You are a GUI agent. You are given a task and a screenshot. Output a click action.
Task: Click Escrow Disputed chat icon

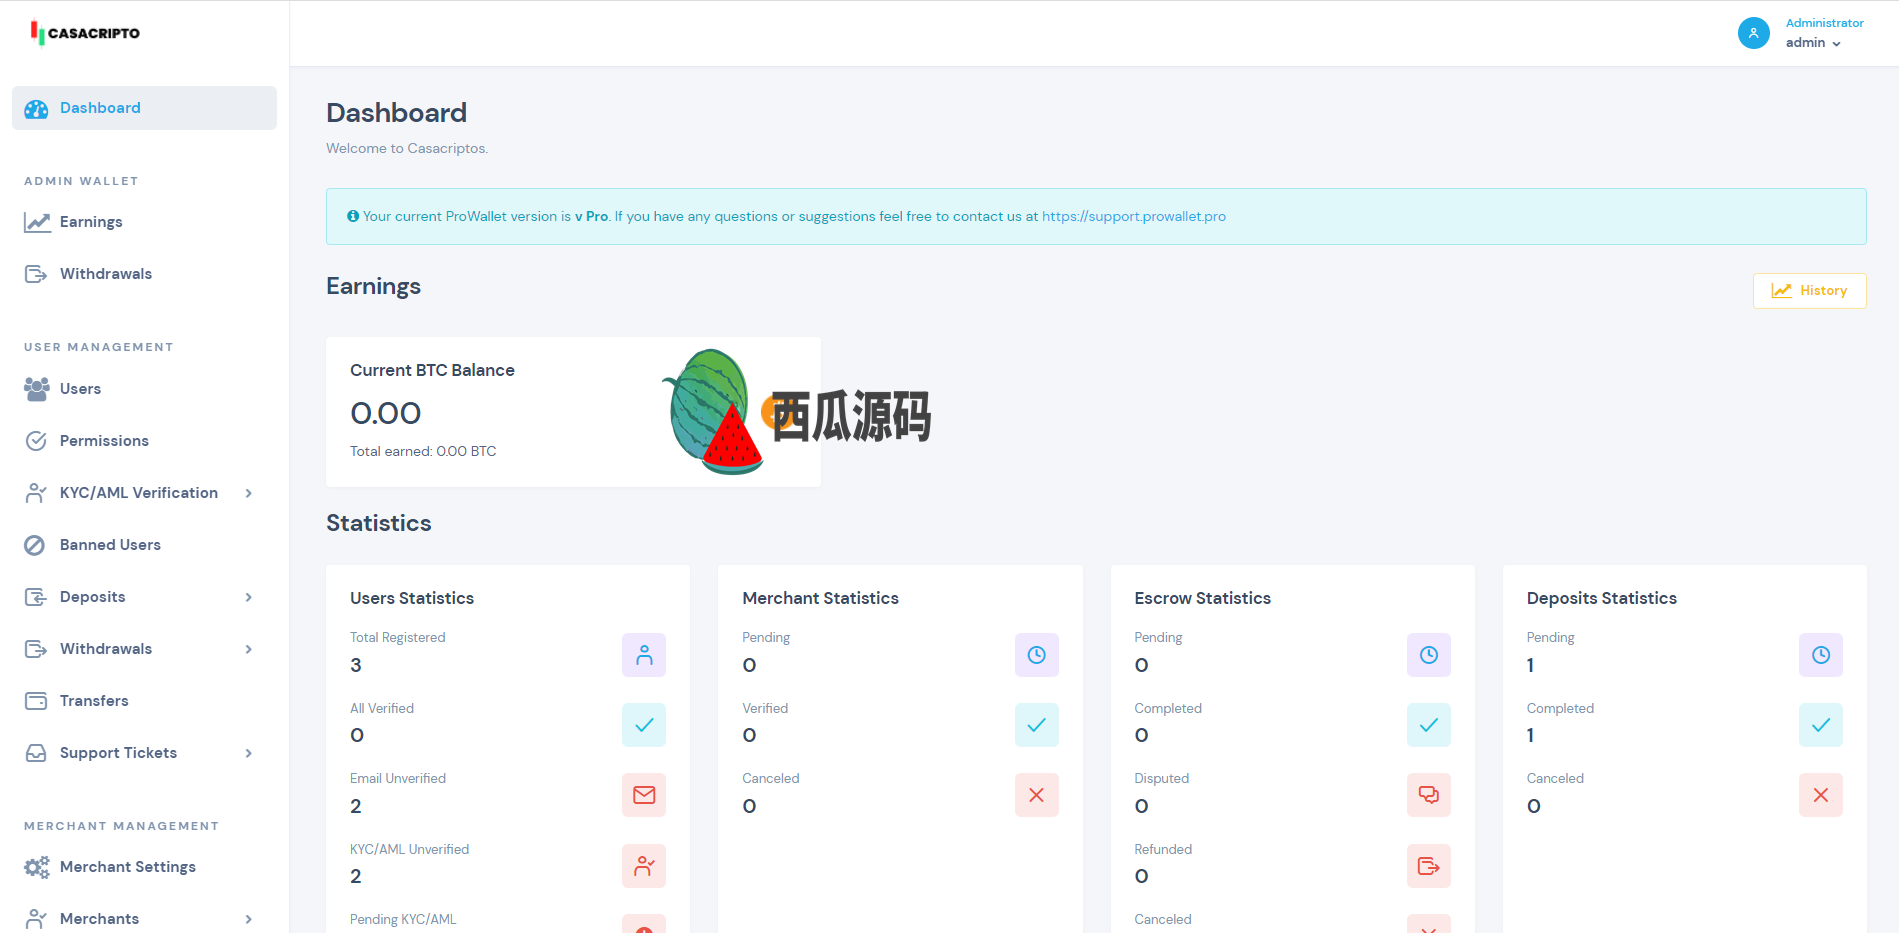(x=1429, y=795)
